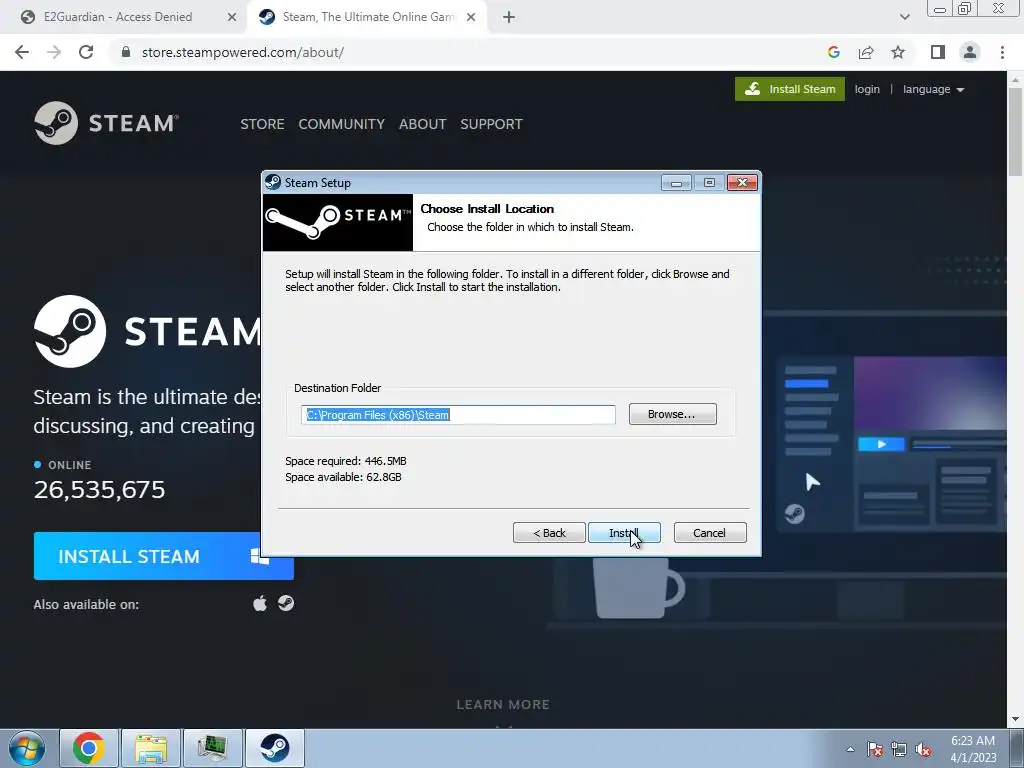Open the login link on Steam page
The width and height of the screenshot is (1024, 768).
pos(867,89)
